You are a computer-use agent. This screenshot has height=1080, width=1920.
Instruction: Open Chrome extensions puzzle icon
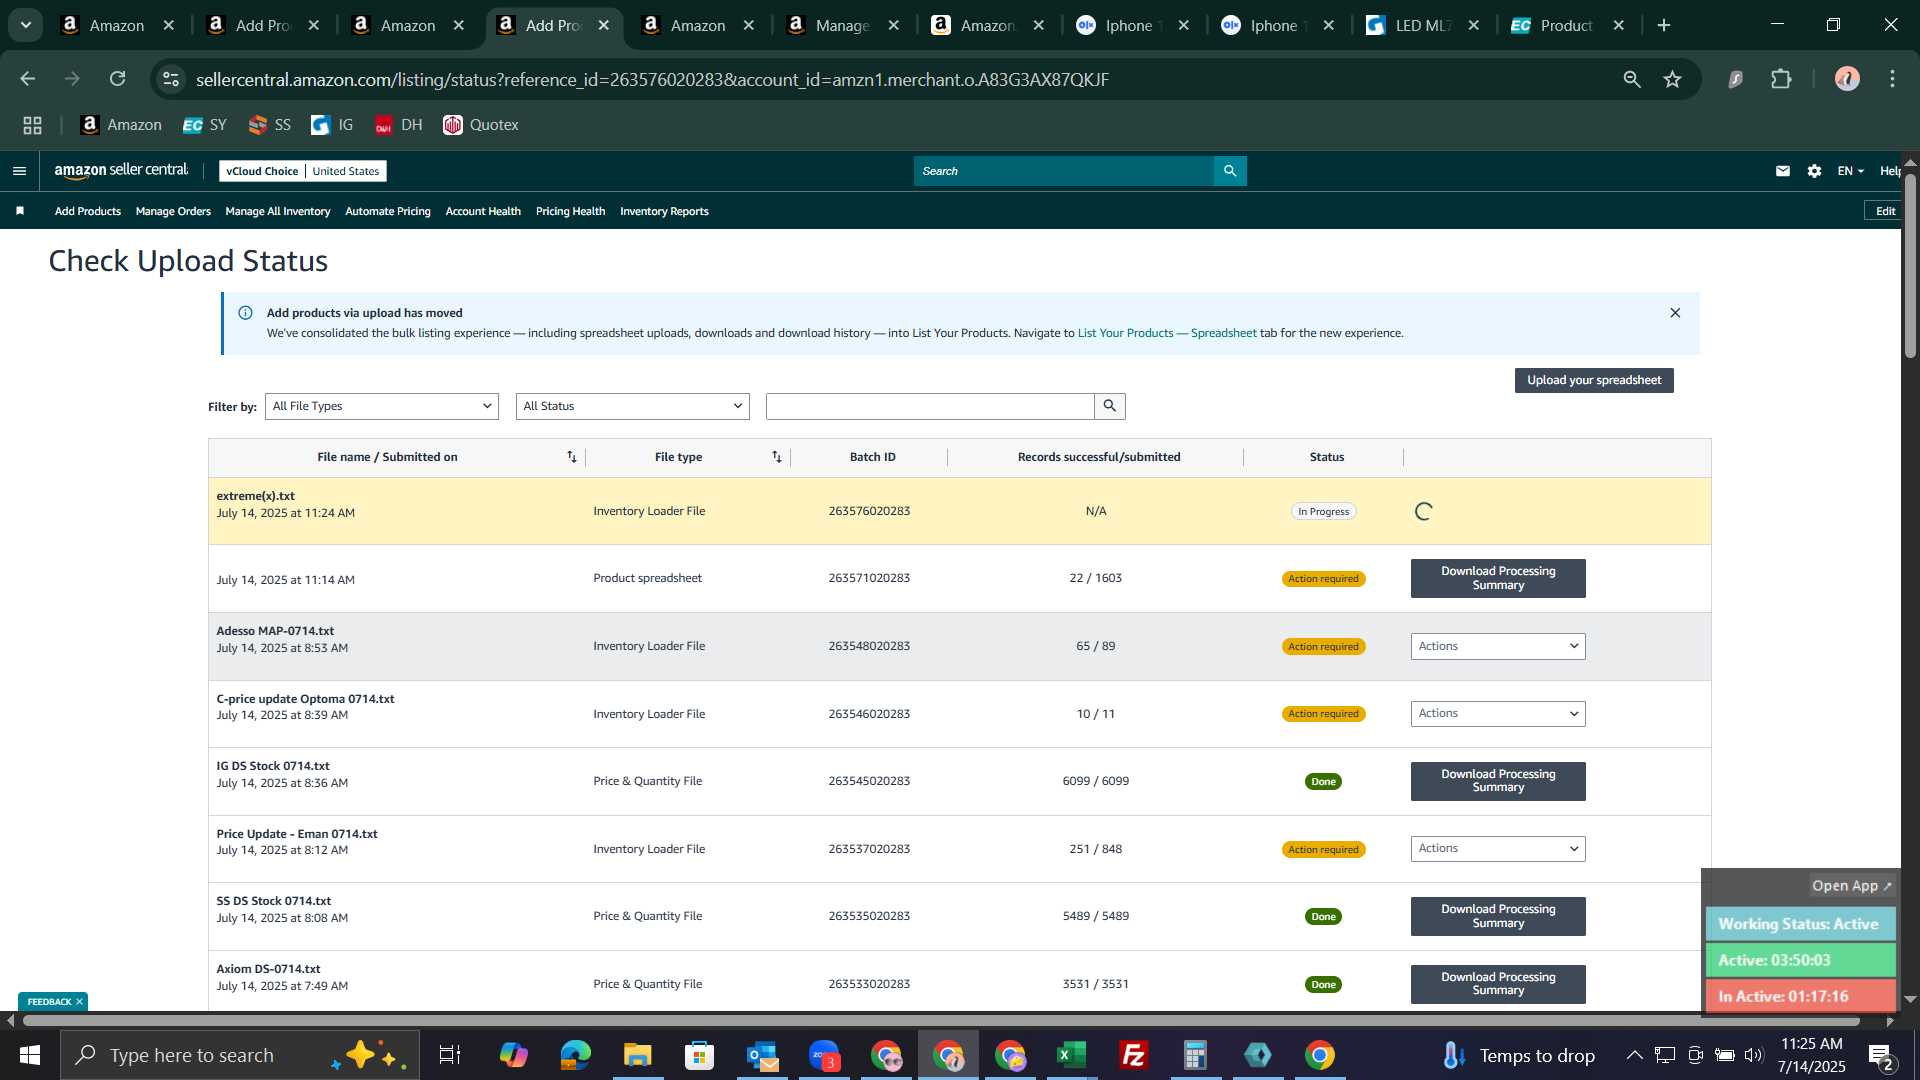click(x=1781, y=79)
